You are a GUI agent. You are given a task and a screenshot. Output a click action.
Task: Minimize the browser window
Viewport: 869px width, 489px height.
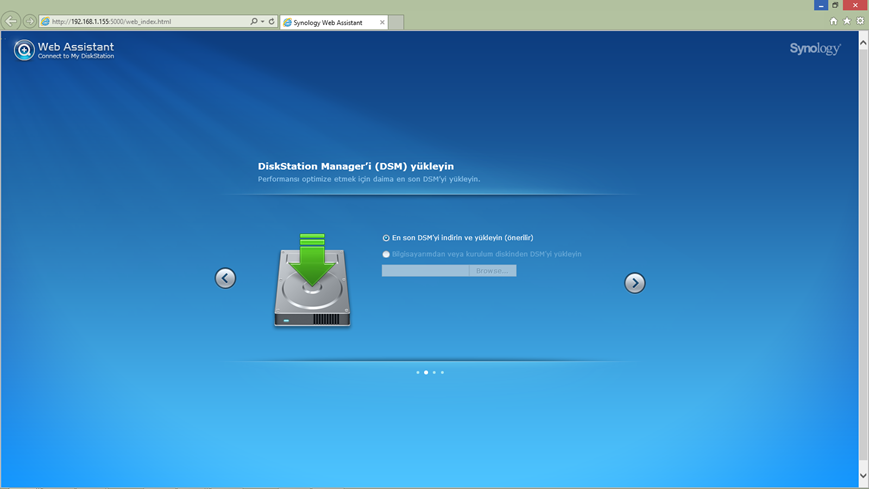(821, 5)
